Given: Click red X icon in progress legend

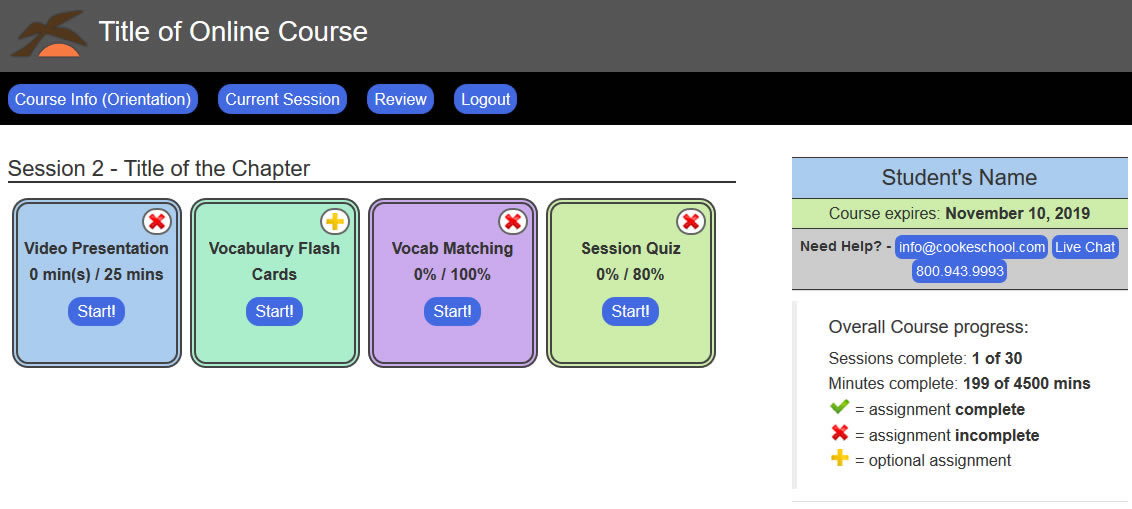Looking at the screenshot, I should tap(839, 434).
